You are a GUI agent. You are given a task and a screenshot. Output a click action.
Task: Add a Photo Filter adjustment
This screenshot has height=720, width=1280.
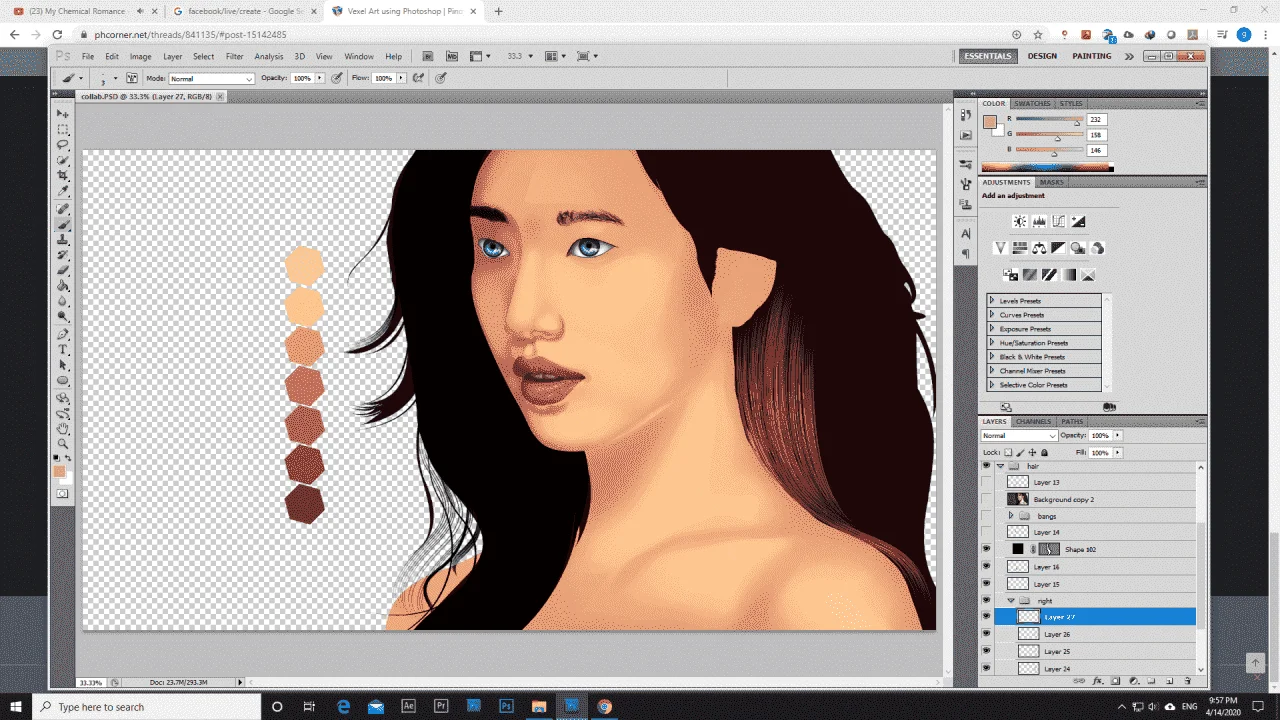click(1078, 248)
